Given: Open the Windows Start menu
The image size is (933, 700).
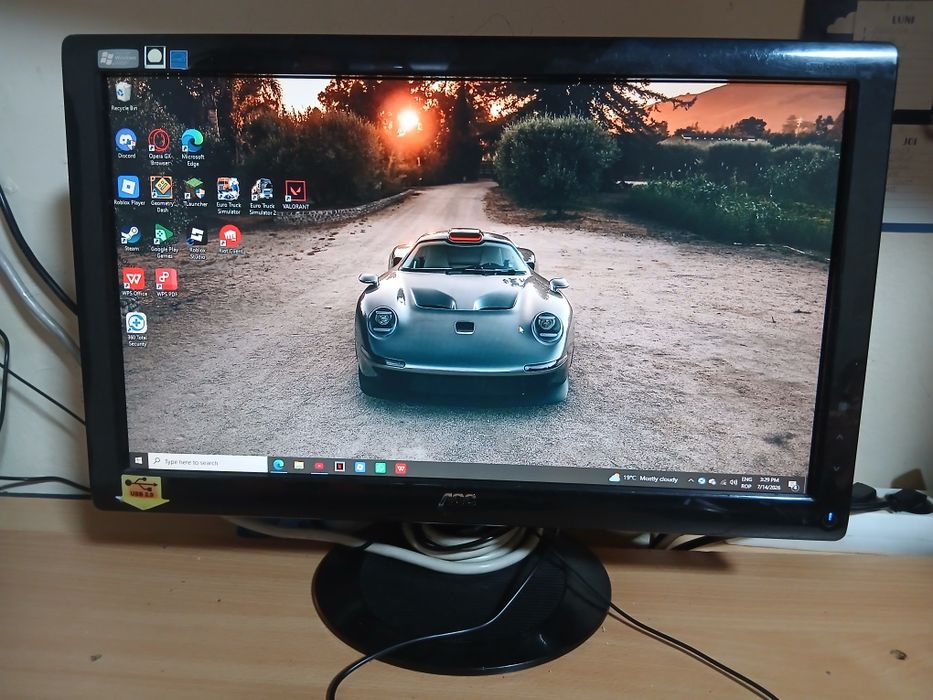Looking at the screenshot, I should pyautogui.click(x=139, y=460).
